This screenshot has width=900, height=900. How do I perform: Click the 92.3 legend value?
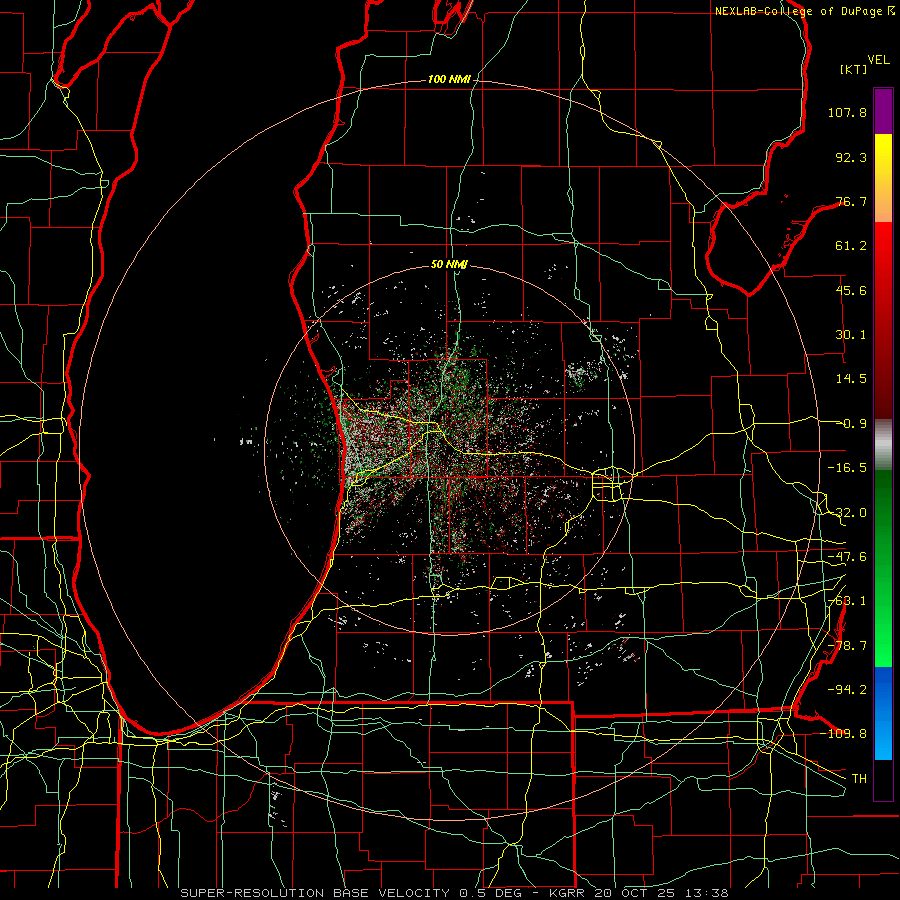tap(851, 157)
